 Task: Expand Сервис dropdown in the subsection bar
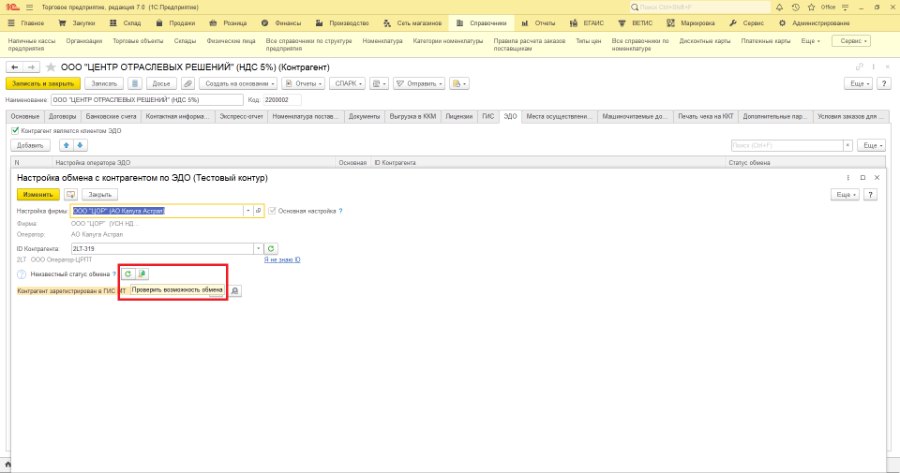tap(852, 41)
